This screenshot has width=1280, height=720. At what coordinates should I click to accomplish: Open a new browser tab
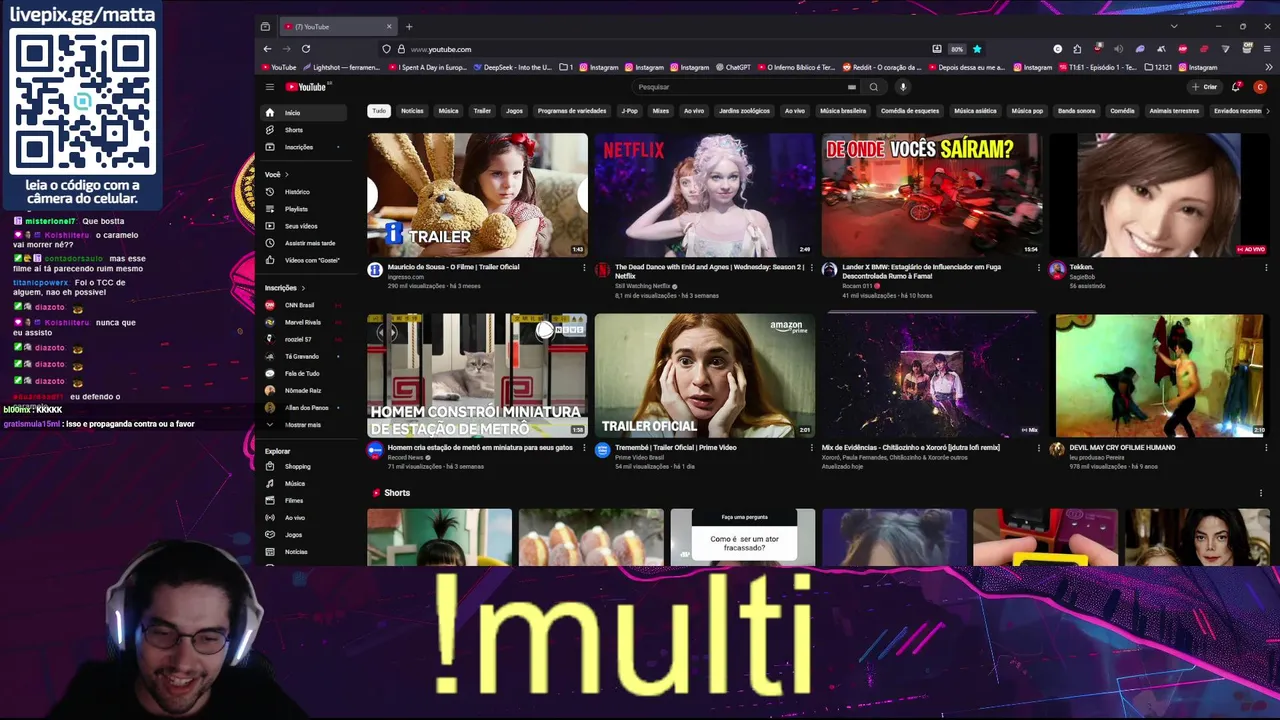409,27
